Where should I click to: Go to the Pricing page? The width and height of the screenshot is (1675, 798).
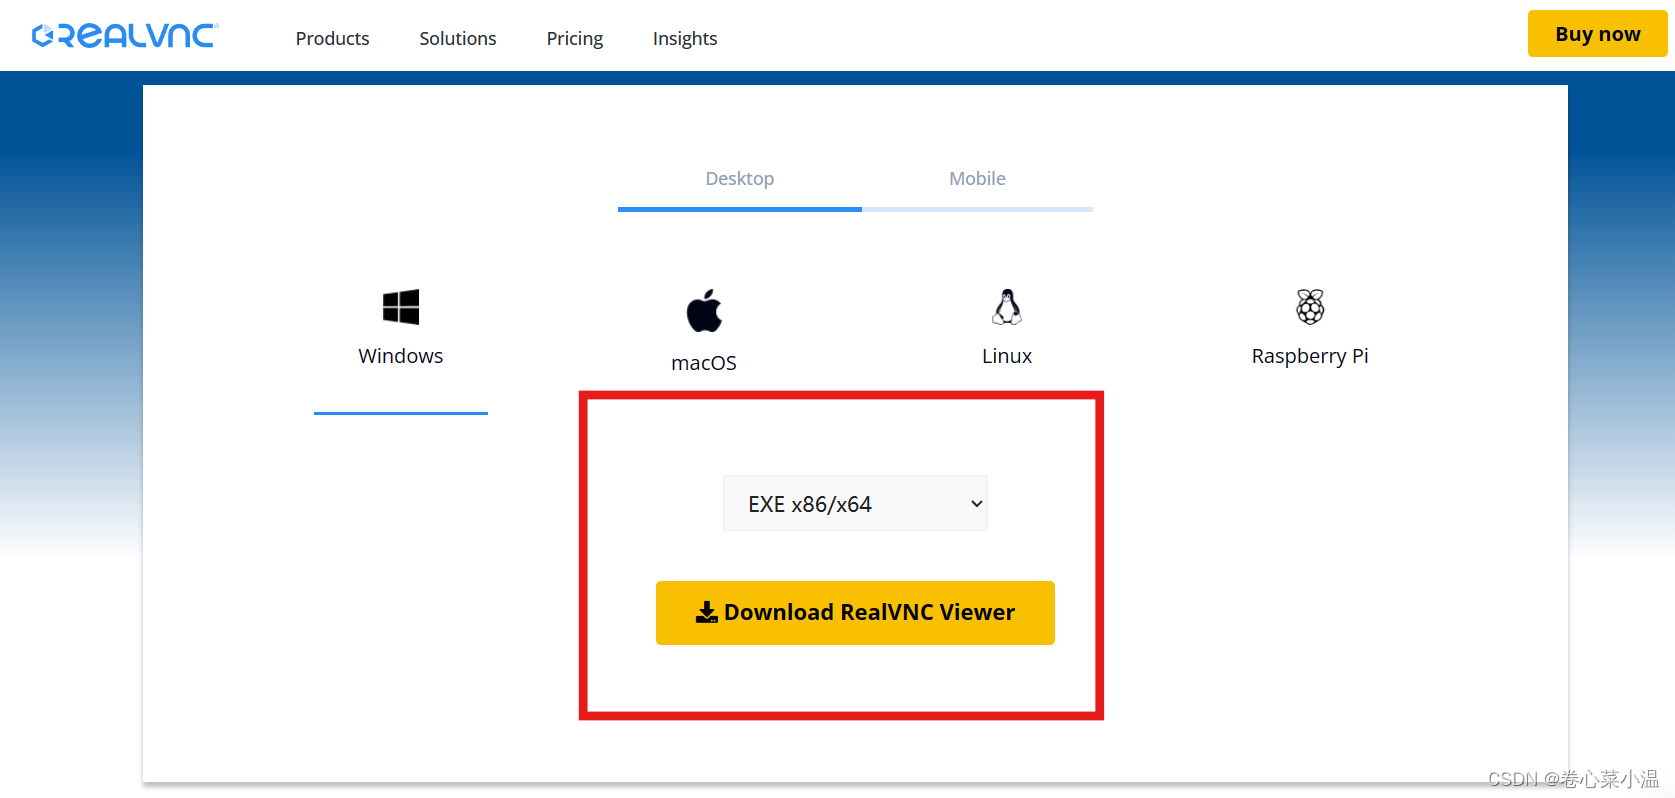click(575, 38)
